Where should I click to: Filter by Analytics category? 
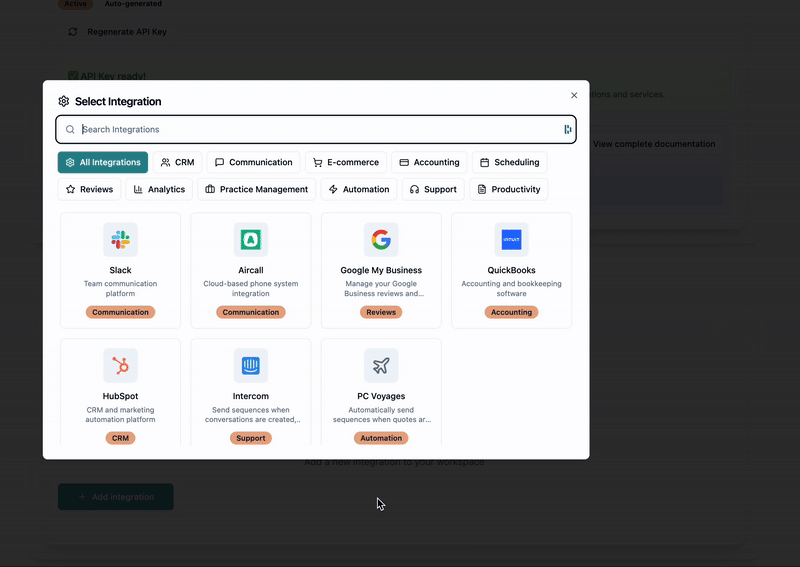click(x=159, y=189)
